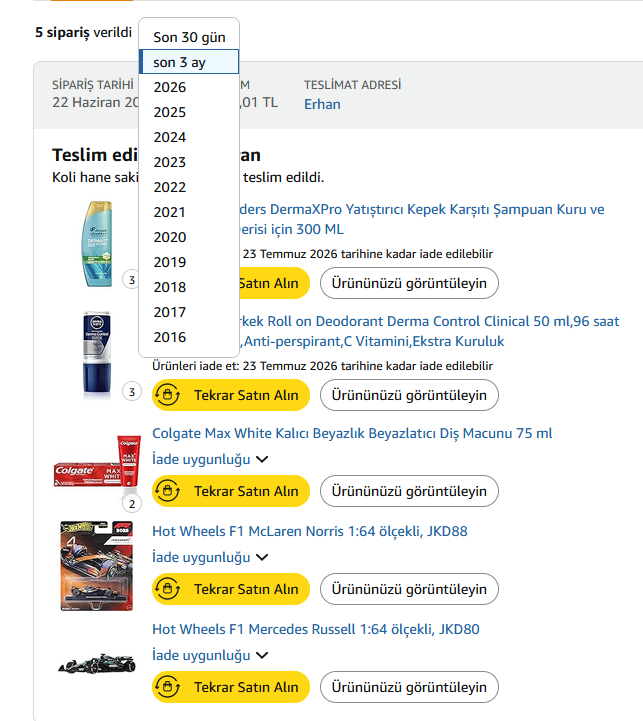This screenshot has height=721, width=643.
Task: Open the Erhan delivery address link
Action: click(x=322, y=104)
